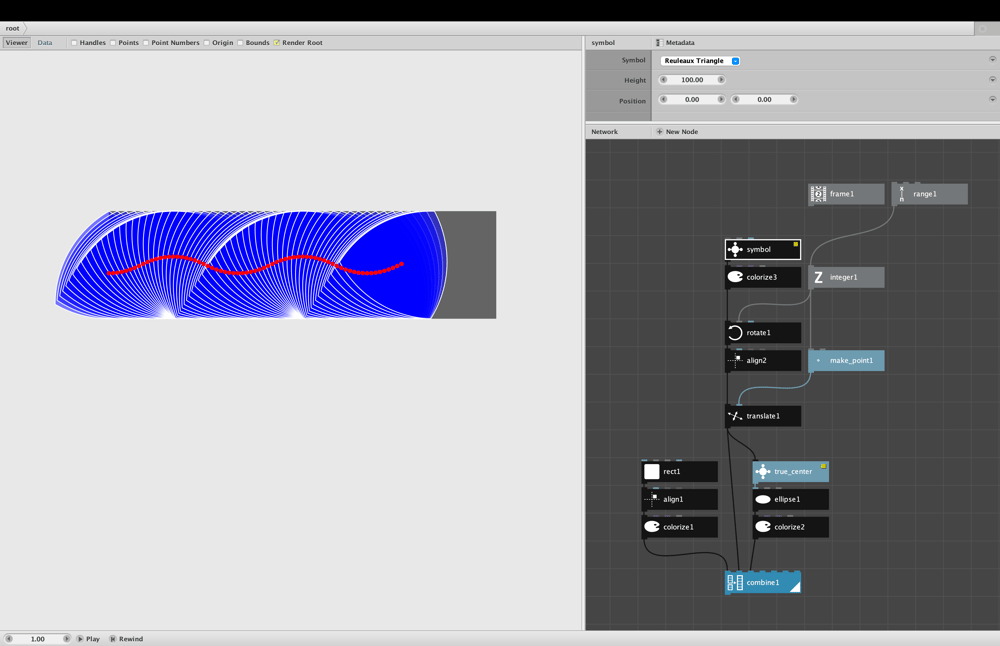
Task: Open the Symbol dropdown showing Reuleaux Triangle
Action: tap(700, 61)
